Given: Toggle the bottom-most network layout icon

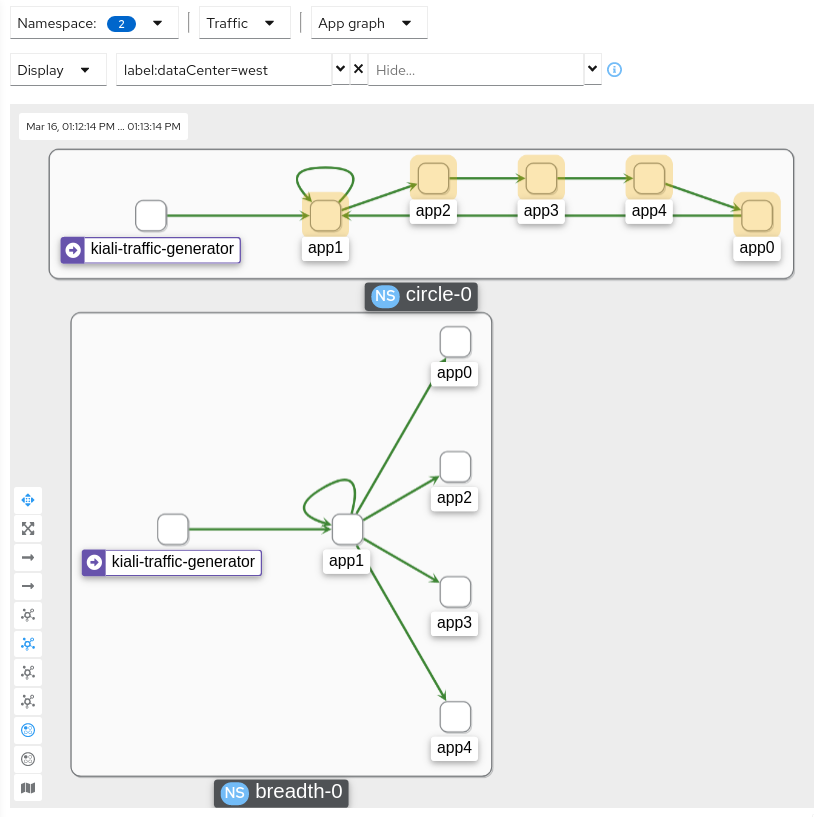Looking at the screenshot, I should [x=27, y=701].
